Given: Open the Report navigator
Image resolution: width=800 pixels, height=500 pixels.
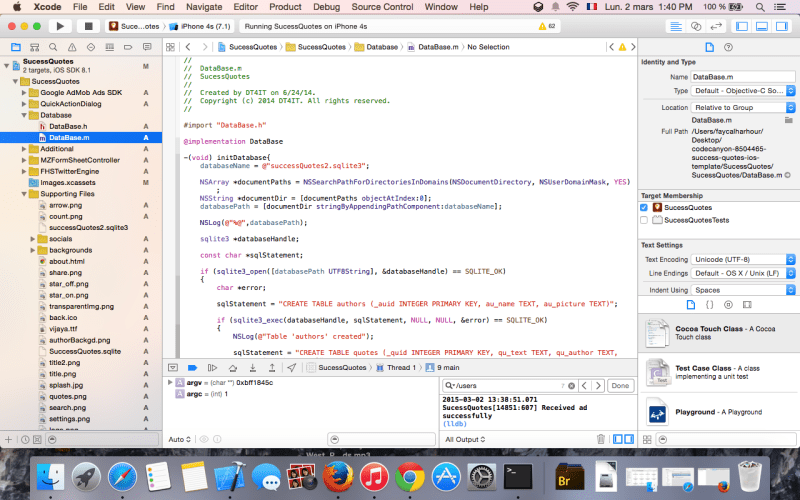Looking at the screenshot, I should coord(147,47).
